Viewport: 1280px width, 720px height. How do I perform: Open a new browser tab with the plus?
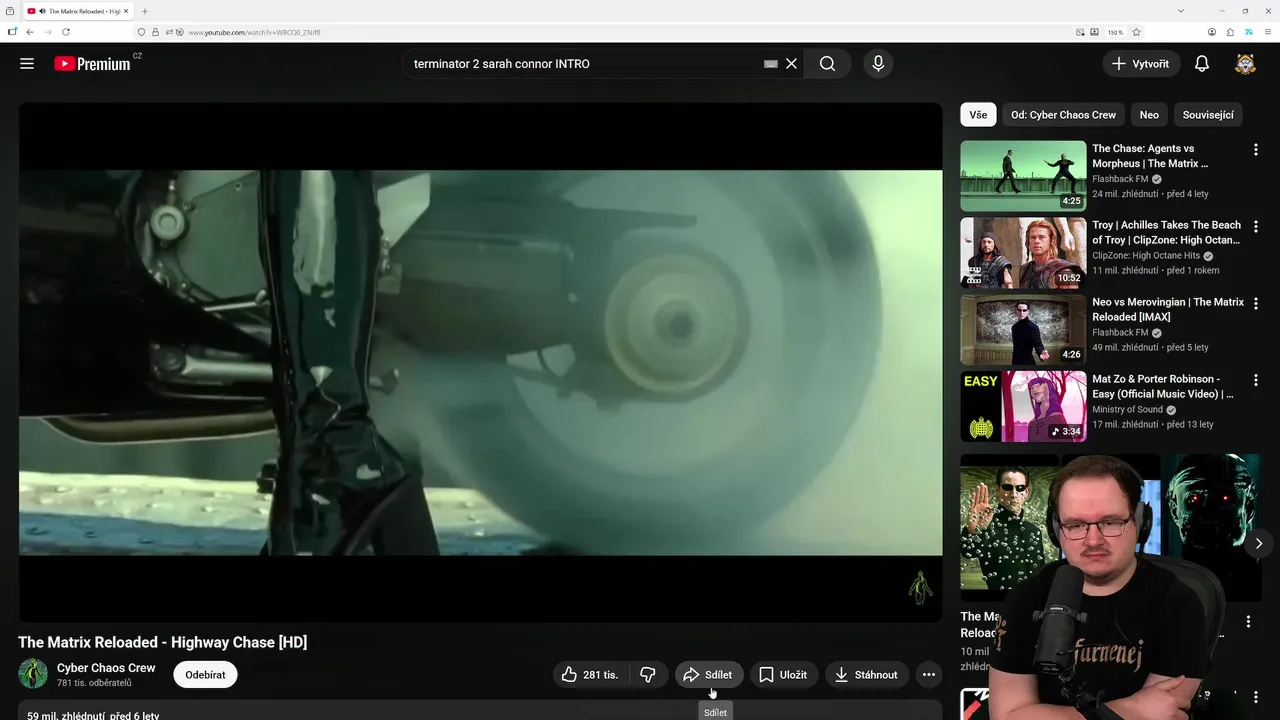(x=145, y=11)
